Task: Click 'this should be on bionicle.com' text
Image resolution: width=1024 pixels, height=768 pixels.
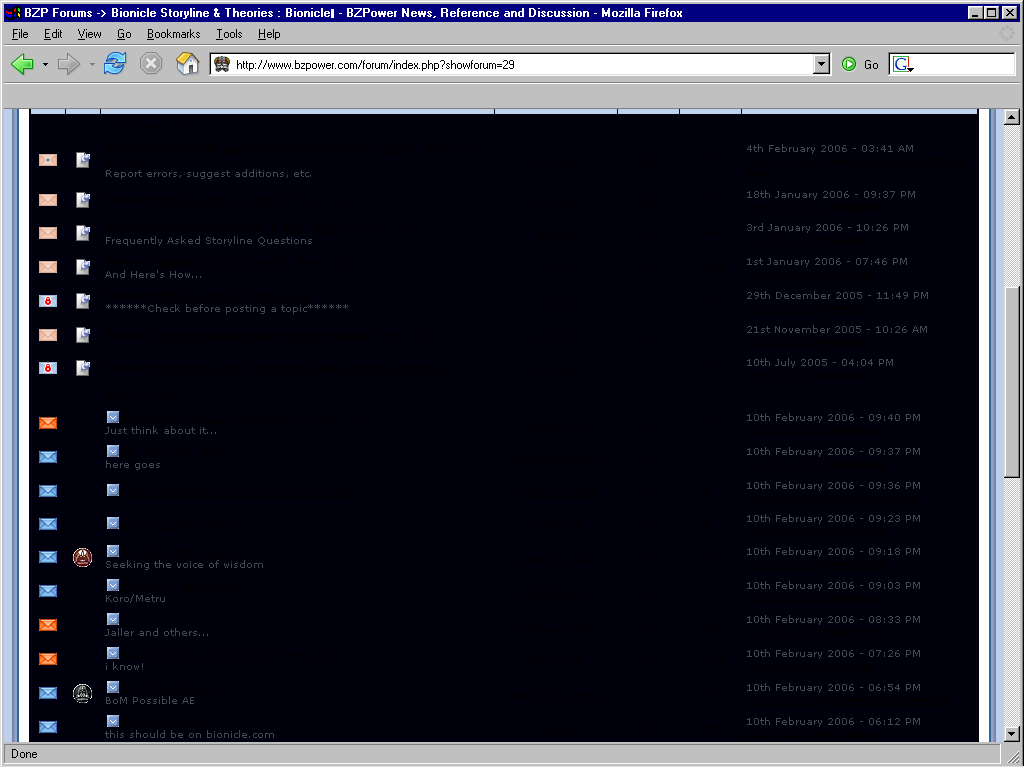Action: (x=189, y=734)
